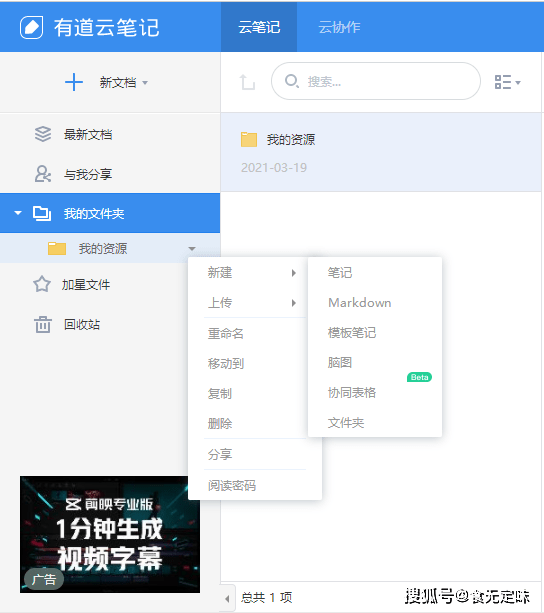Open 最新文档 in sidebar

point(88,134)
